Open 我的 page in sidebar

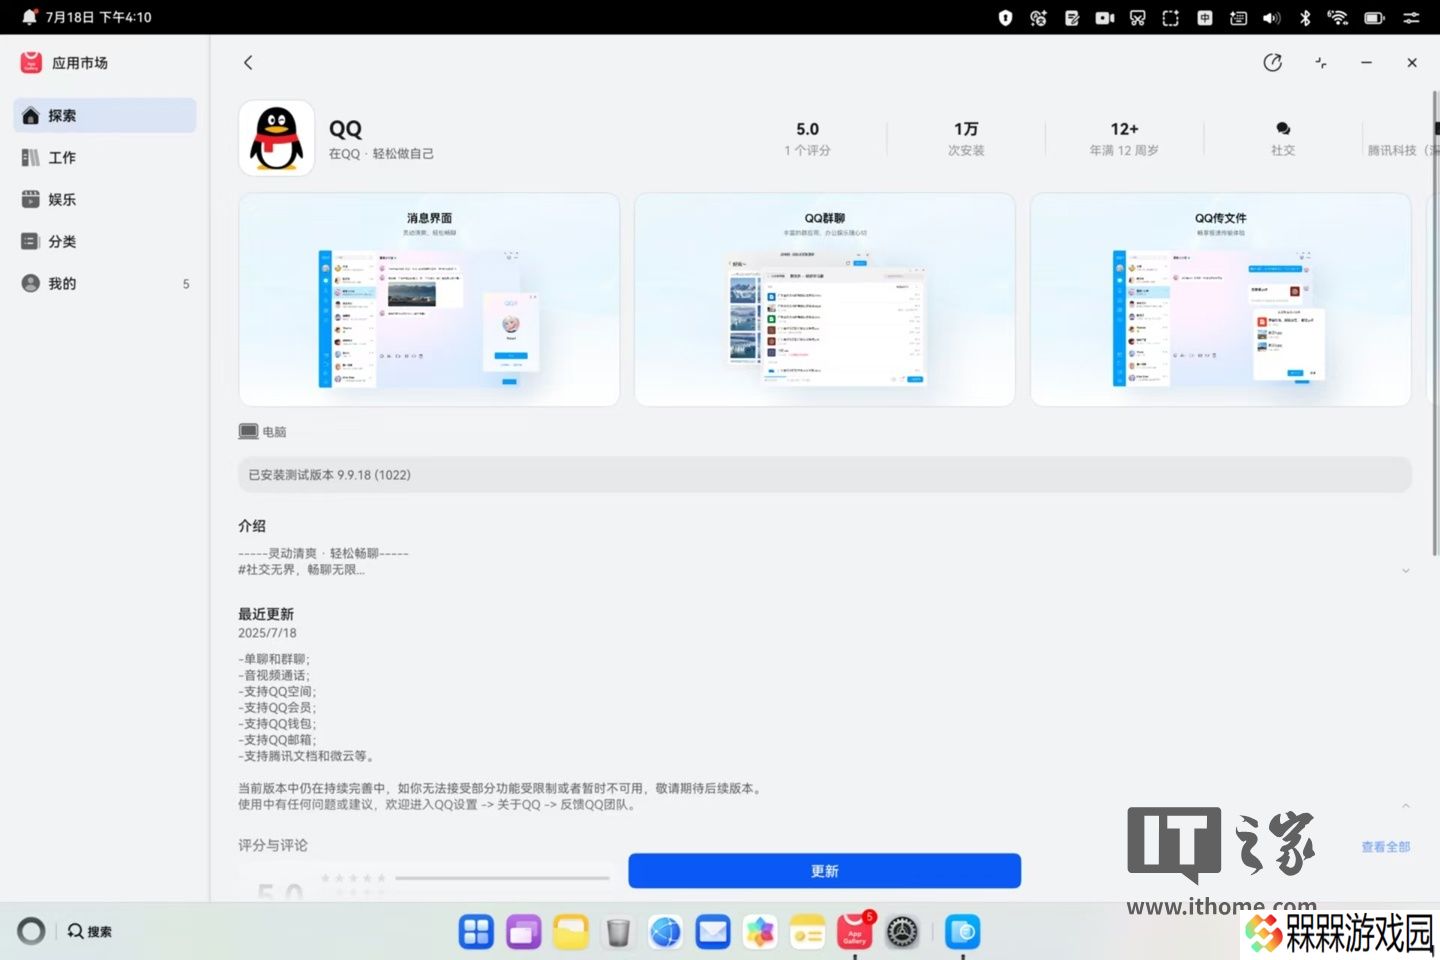(105, 283)
